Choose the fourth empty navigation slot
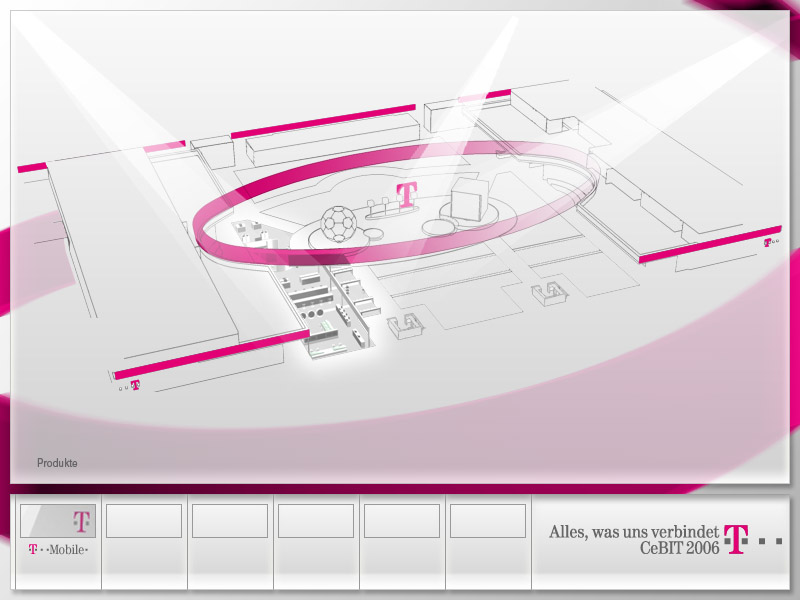 coord(316,521)
